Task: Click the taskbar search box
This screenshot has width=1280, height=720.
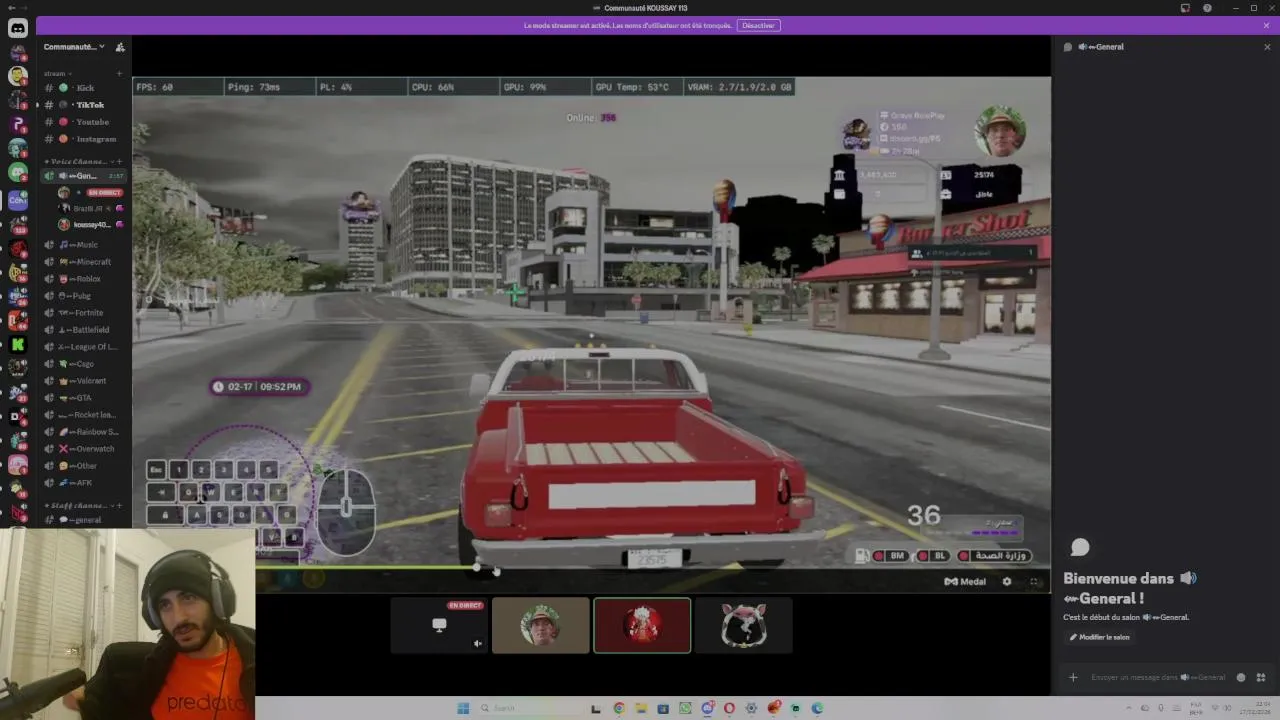Action: [529, 708]
